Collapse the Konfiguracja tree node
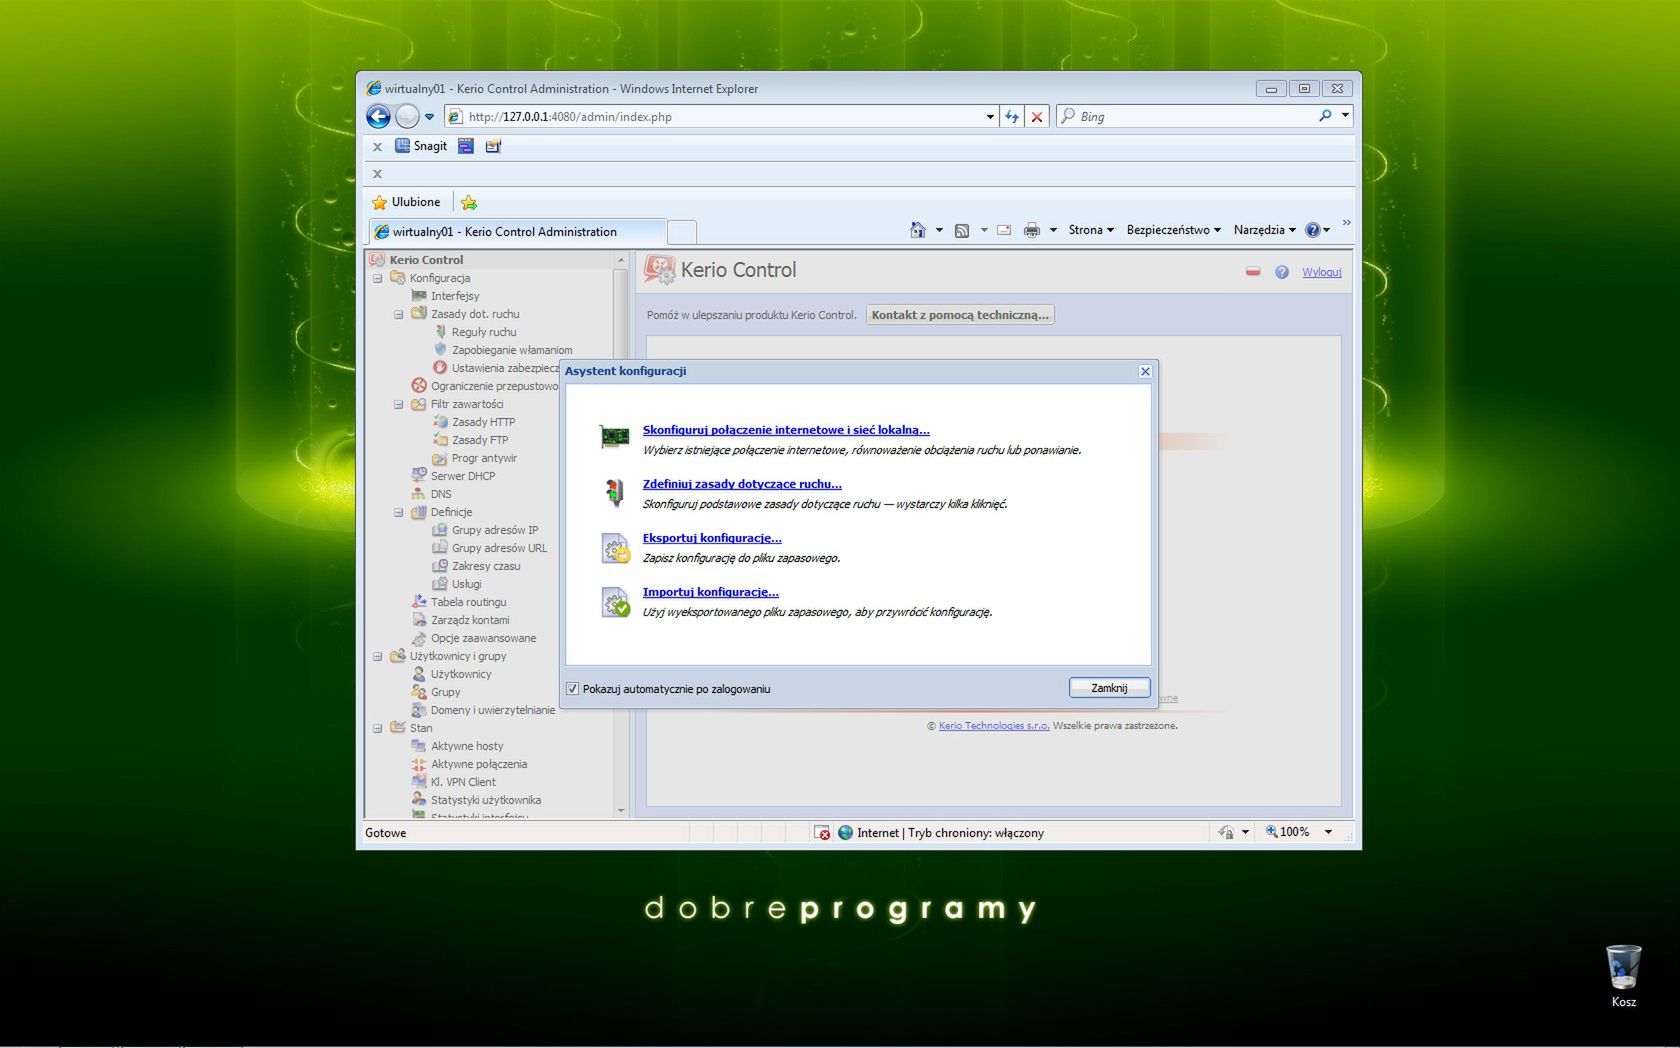The height and width of the screenshot is (1048, 1680). coord(378,278)
